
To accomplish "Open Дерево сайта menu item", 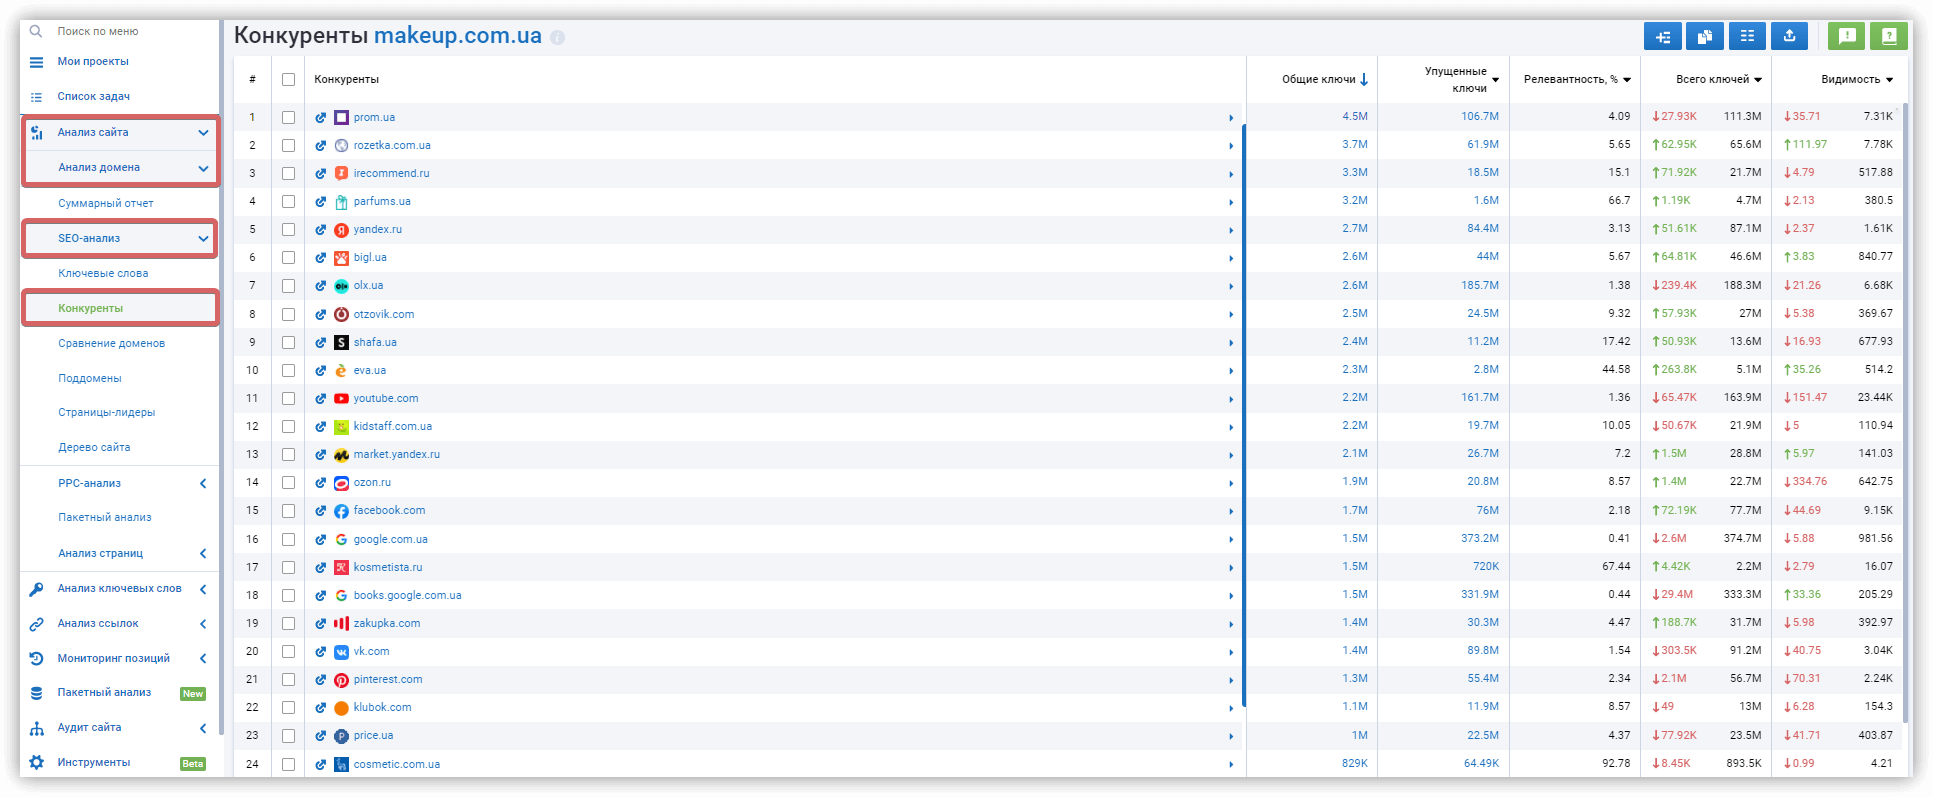I will click(94, 448).
